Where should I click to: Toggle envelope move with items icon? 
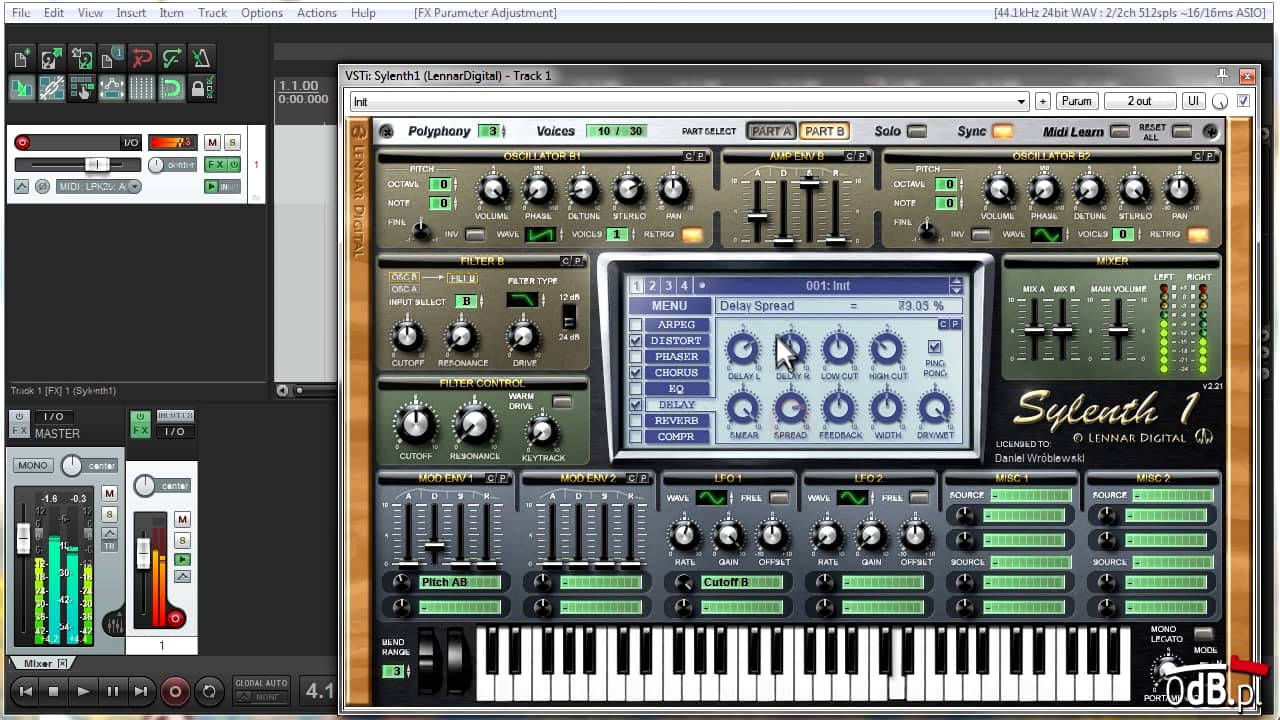[x=111, y=88]
